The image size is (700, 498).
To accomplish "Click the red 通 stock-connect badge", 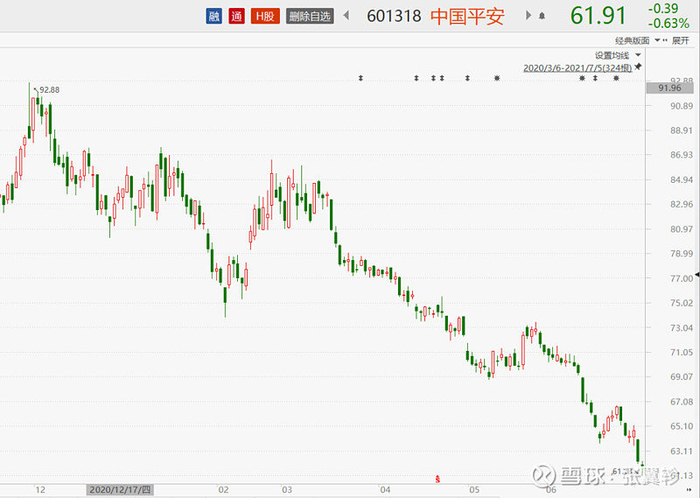I will tap(237, 17).
